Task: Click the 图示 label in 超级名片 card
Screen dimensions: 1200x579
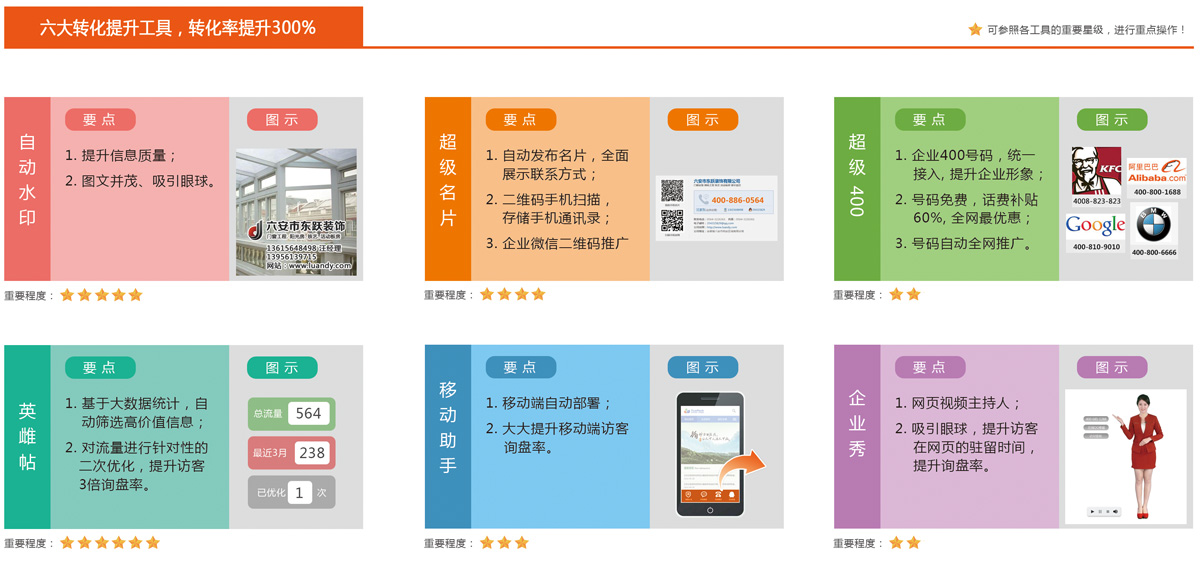Action: point(702,120)
